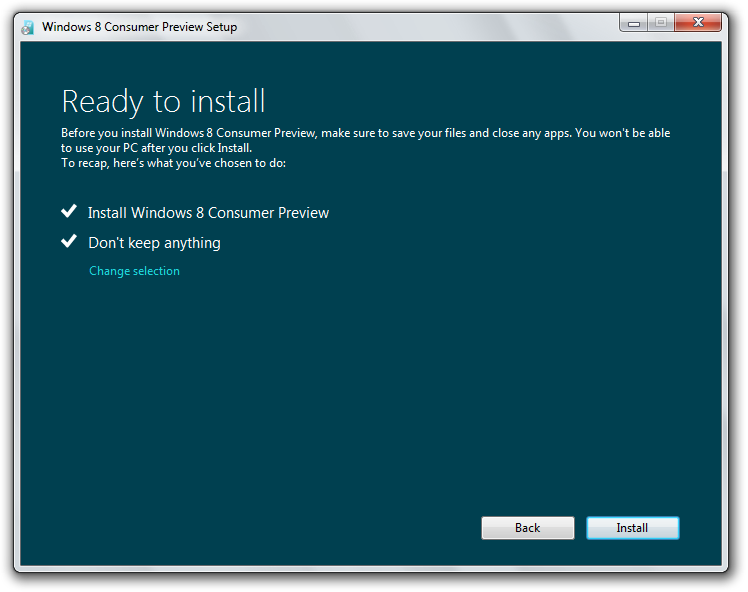
Task: Click the 'Before you install Windows 8' paragraph line
Action: click(x=365, y=133)
